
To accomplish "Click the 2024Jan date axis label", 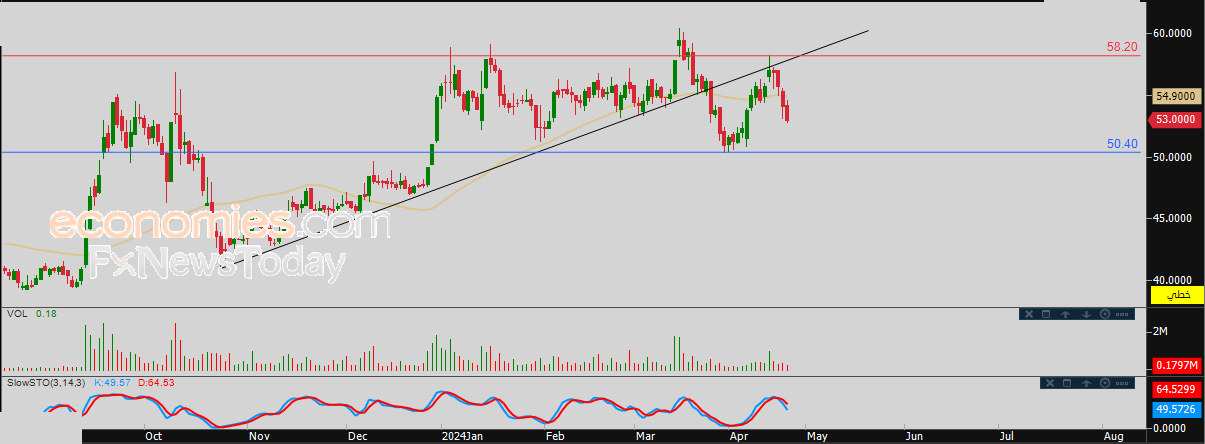I will 462,436.
